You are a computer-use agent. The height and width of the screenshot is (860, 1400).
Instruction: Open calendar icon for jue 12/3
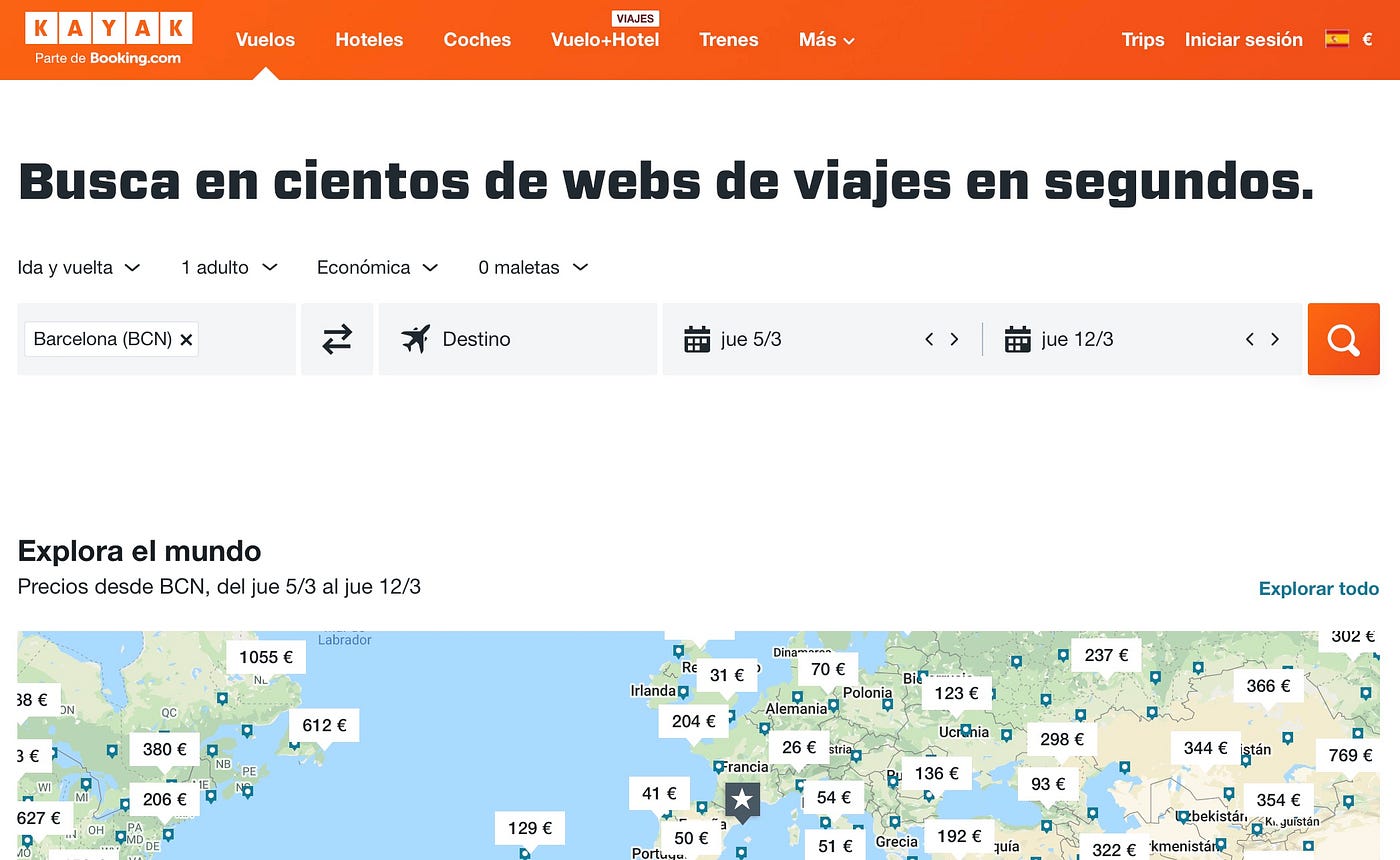point(1017,339)
